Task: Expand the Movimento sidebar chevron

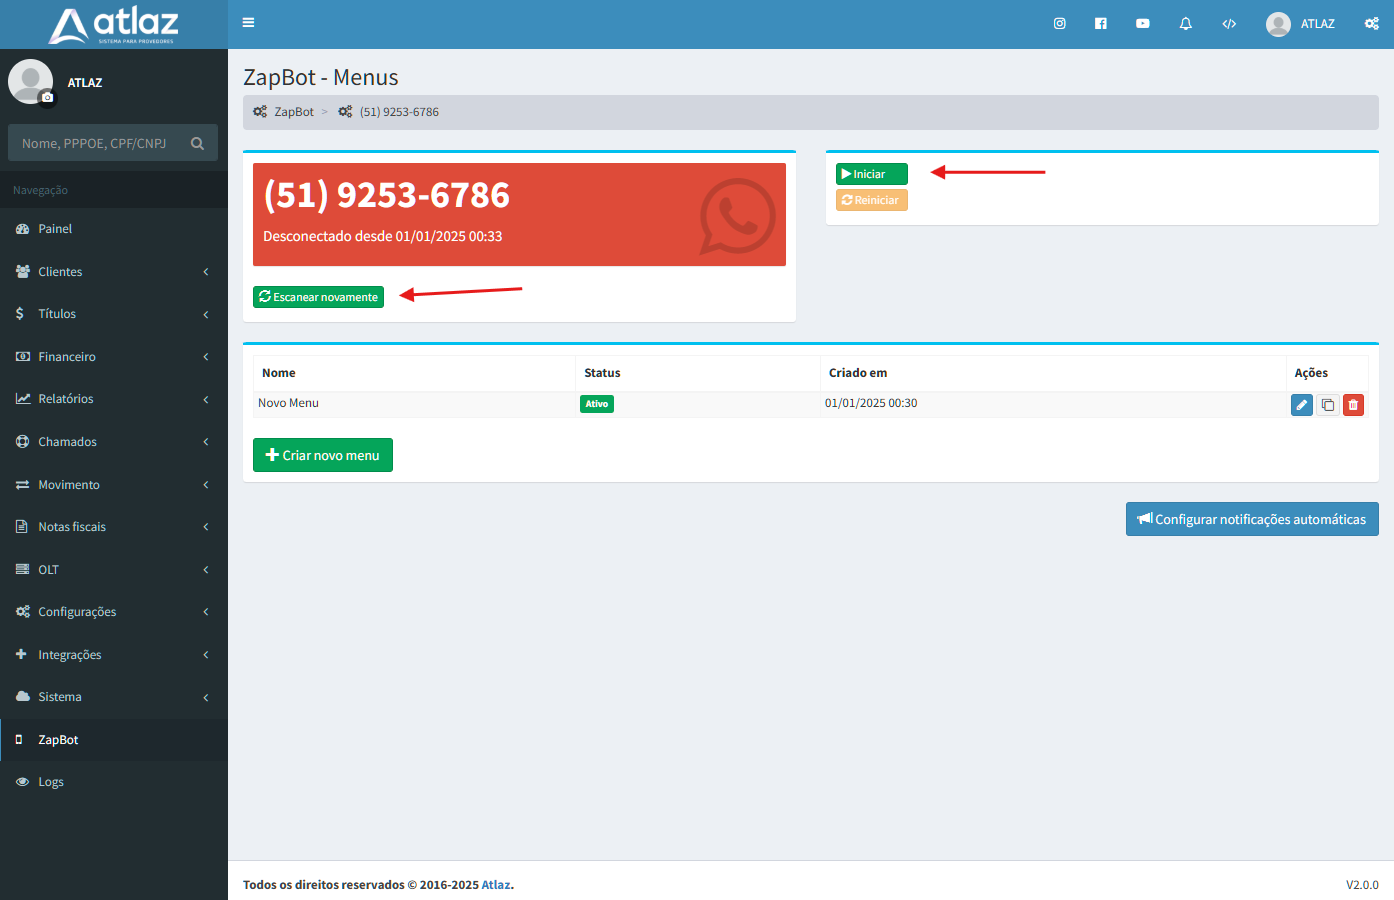Action: [206, 485]
